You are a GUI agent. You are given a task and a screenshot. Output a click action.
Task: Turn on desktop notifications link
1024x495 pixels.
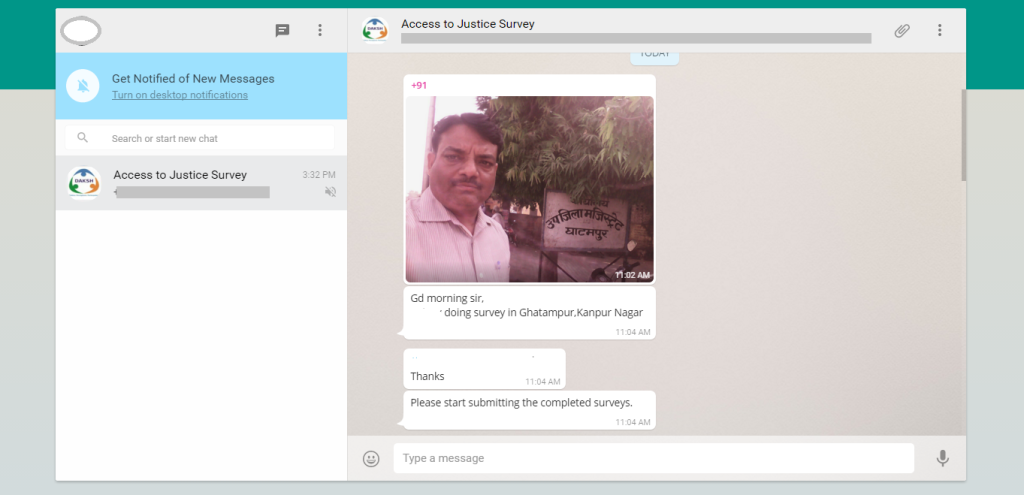[x=180, y=95]
